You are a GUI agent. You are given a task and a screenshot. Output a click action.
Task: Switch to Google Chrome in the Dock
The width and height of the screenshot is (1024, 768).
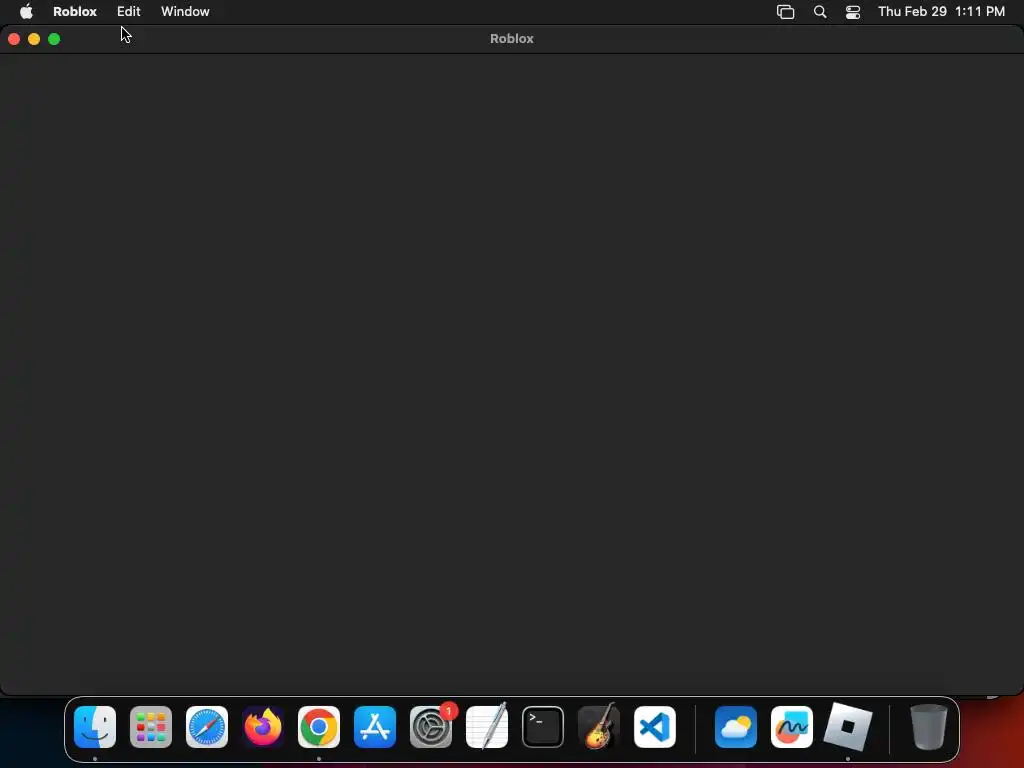319,727
